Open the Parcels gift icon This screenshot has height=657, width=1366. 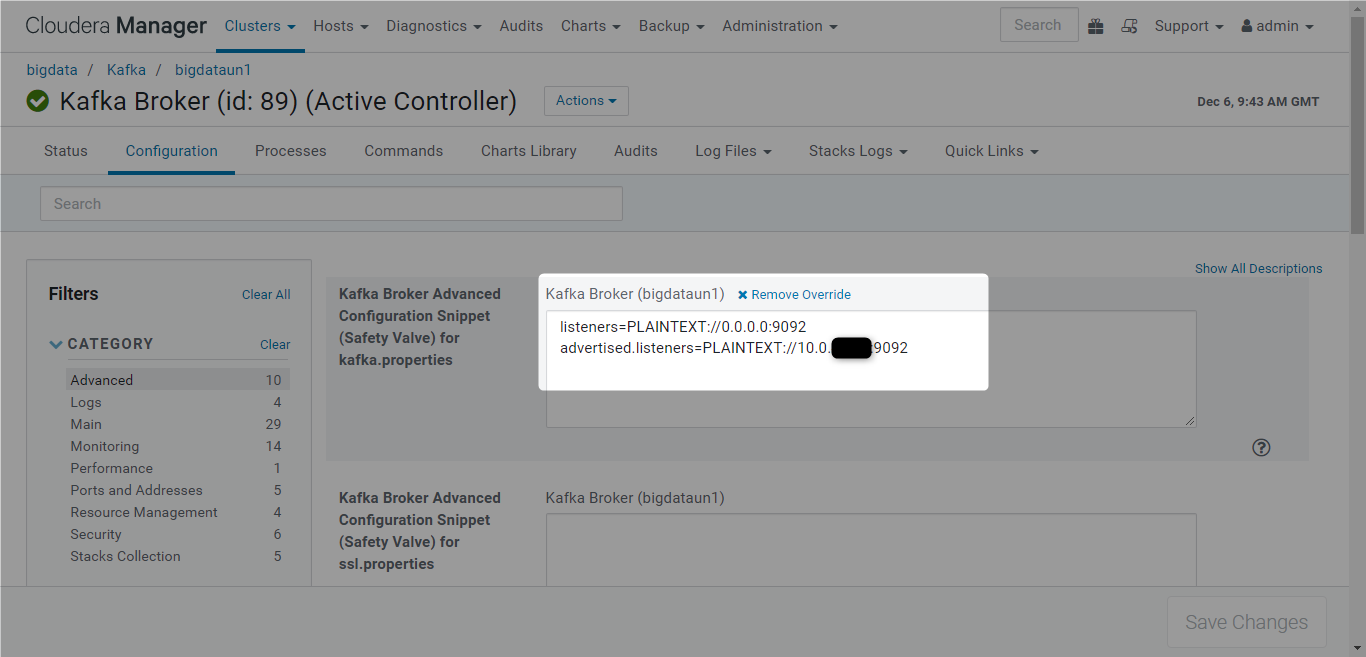[1095, 26]
